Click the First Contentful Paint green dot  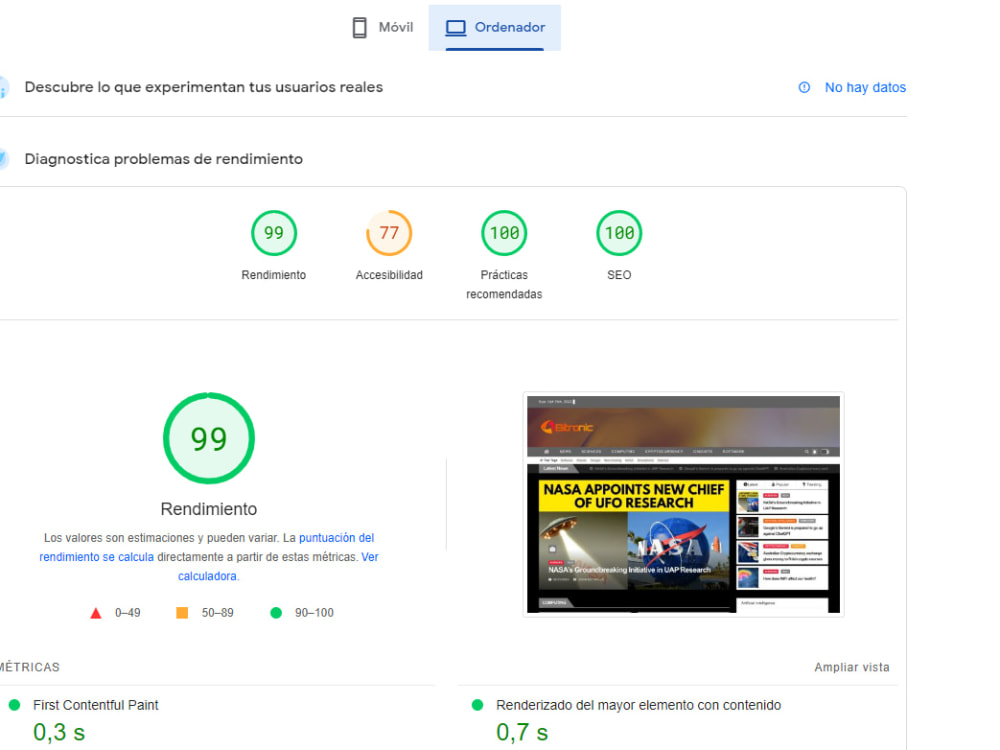click(x=14, y=705)
